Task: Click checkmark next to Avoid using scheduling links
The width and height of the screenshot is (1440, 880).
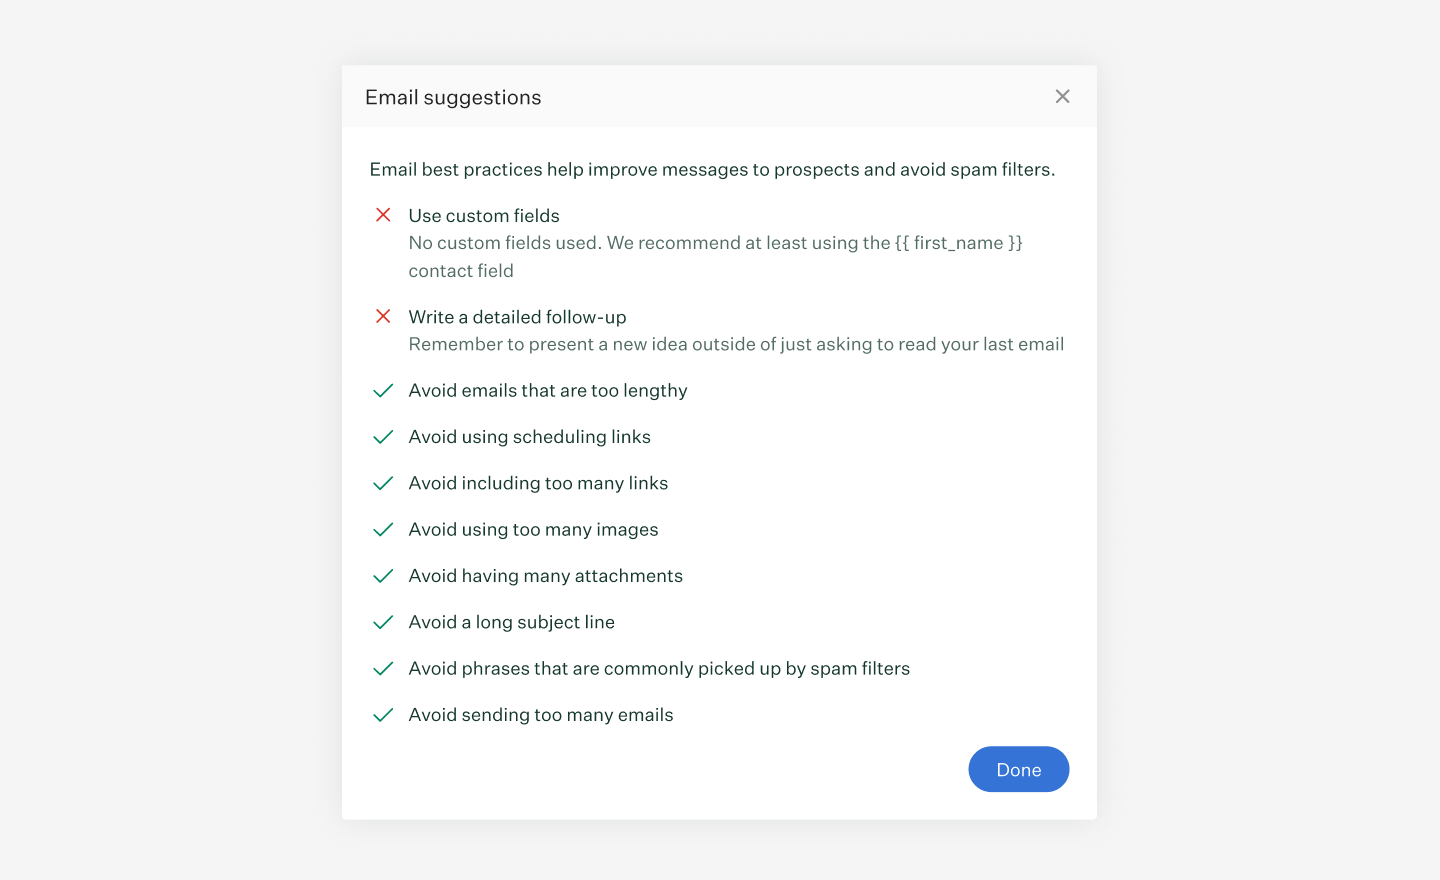Action: (383, 437)
